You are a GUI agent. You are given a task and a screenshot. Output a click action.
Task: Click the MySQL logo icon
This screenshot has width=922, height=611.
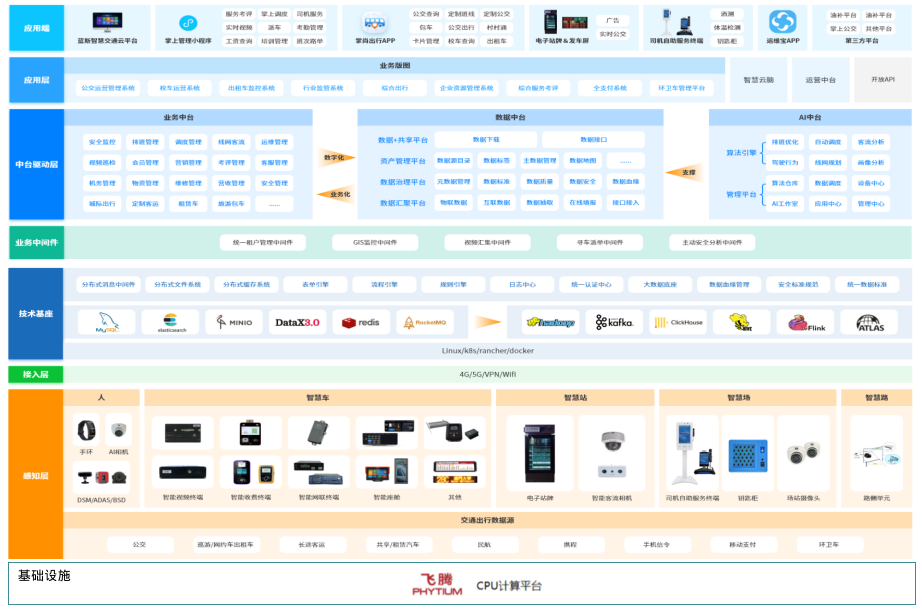coord(106,322)
